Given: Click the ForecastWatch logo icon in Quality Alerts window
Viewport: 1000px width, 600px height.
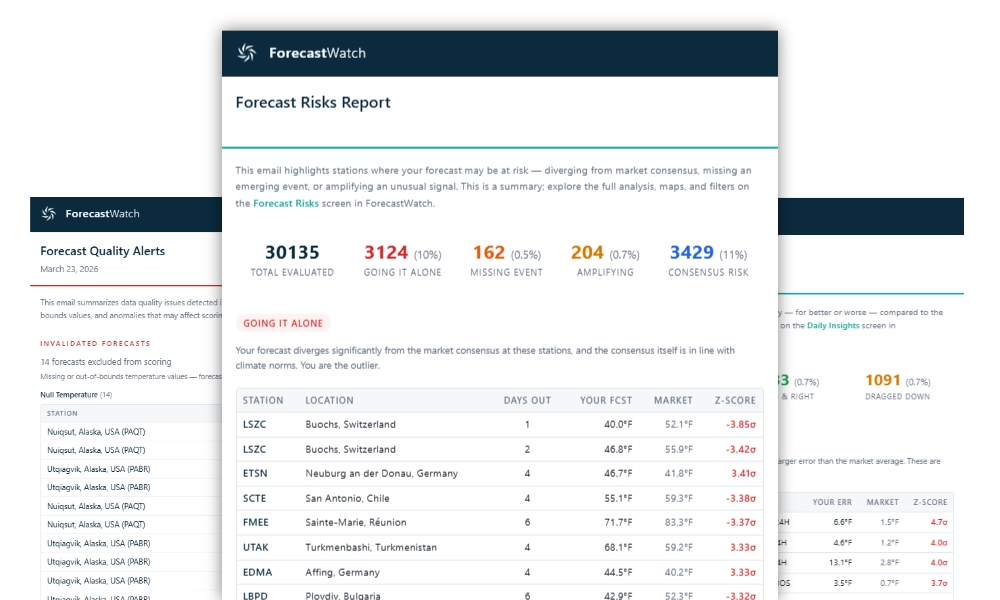Looking at the screenshot, I should click(48, 214).
